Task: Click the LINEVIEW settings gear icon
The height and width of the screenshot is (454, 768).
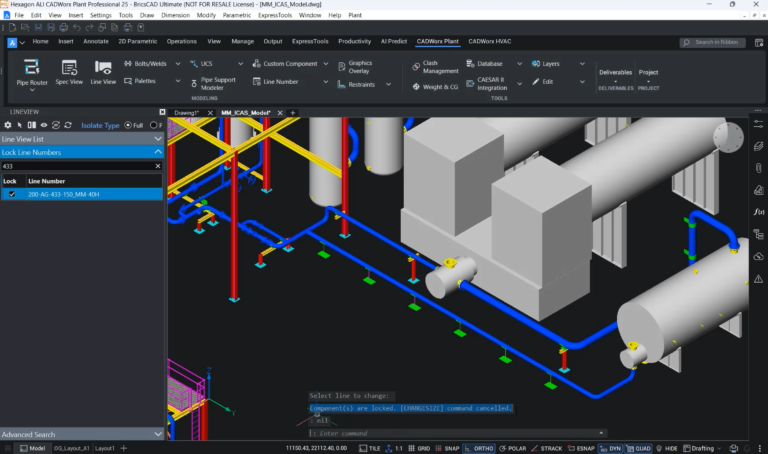Action: coord(7,125)
